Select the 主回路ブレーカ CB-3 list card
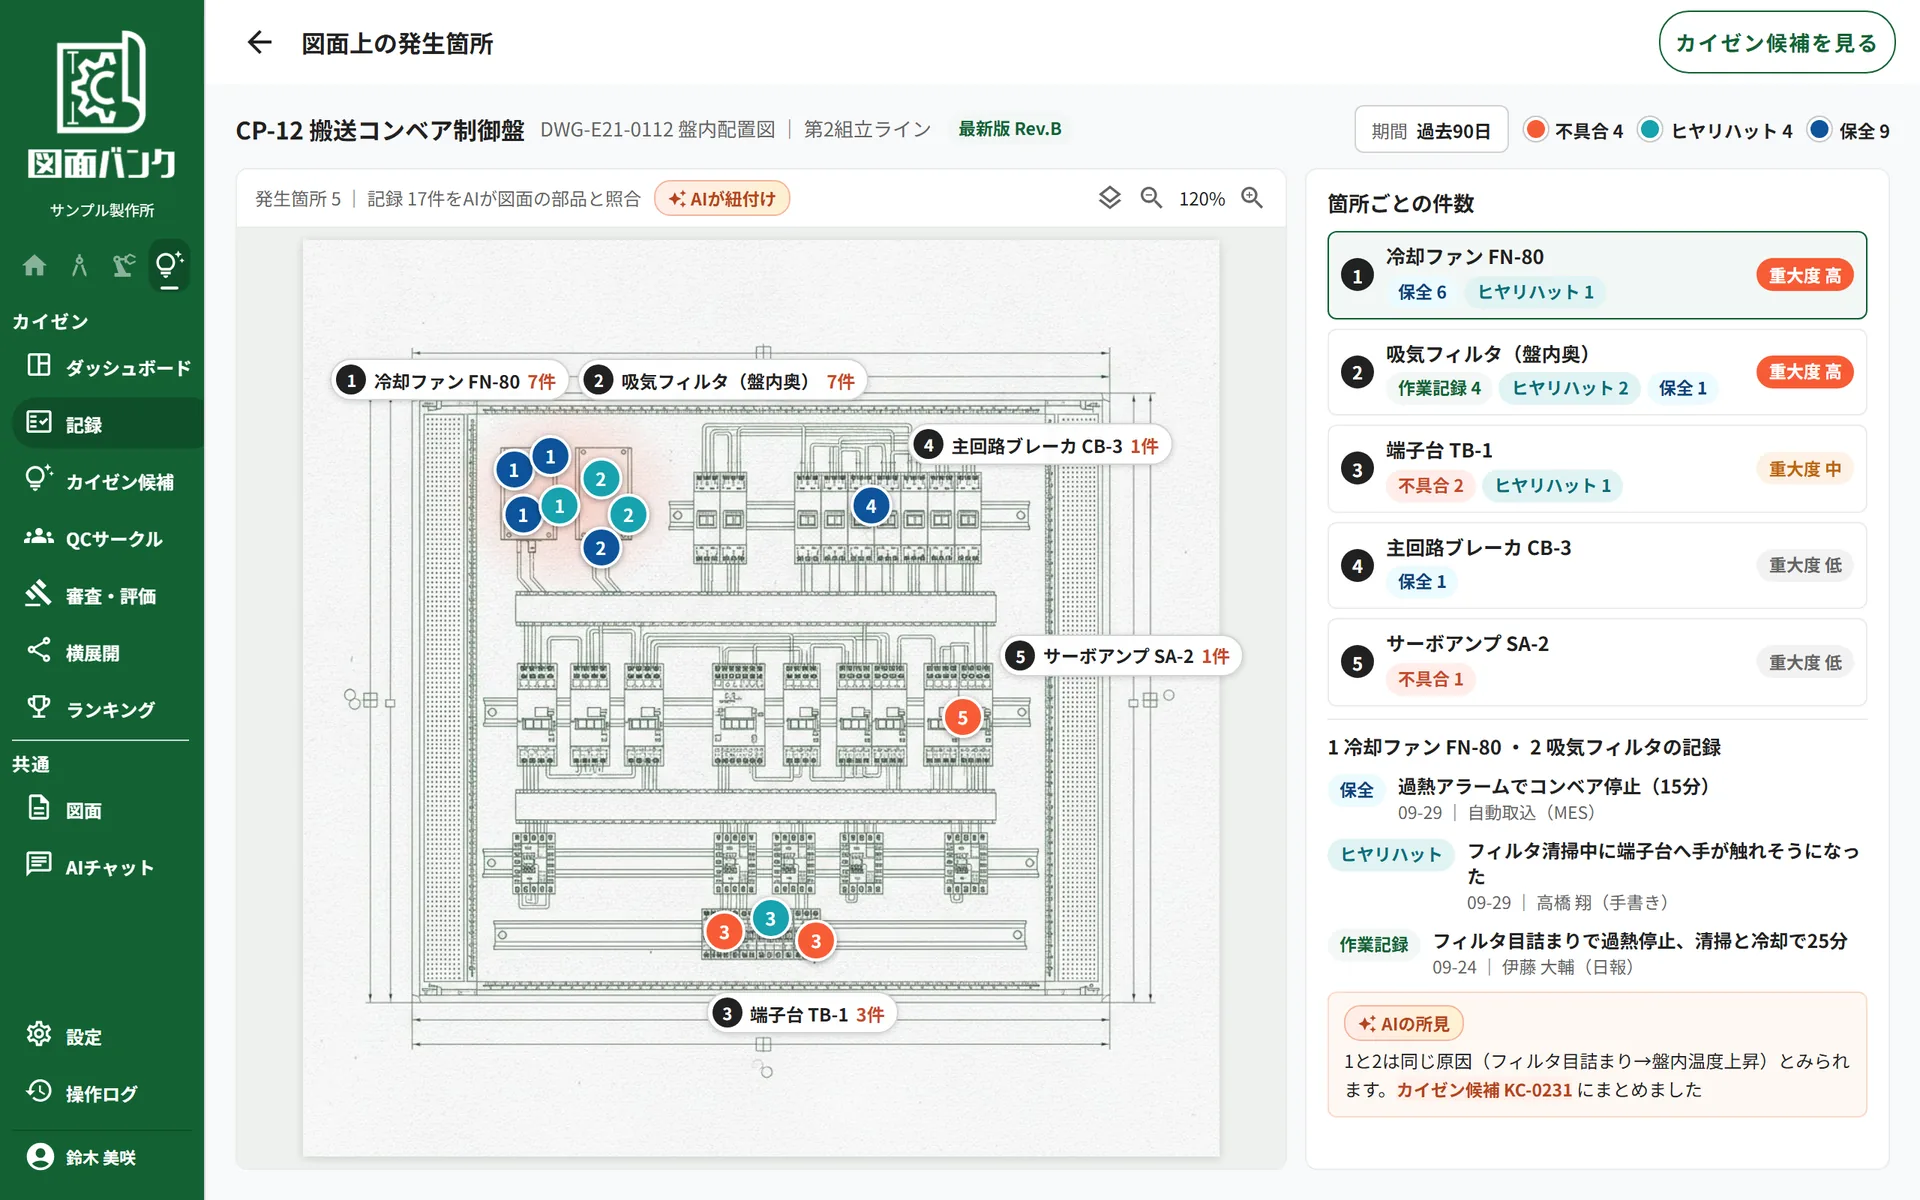 tap(1597, 565)
